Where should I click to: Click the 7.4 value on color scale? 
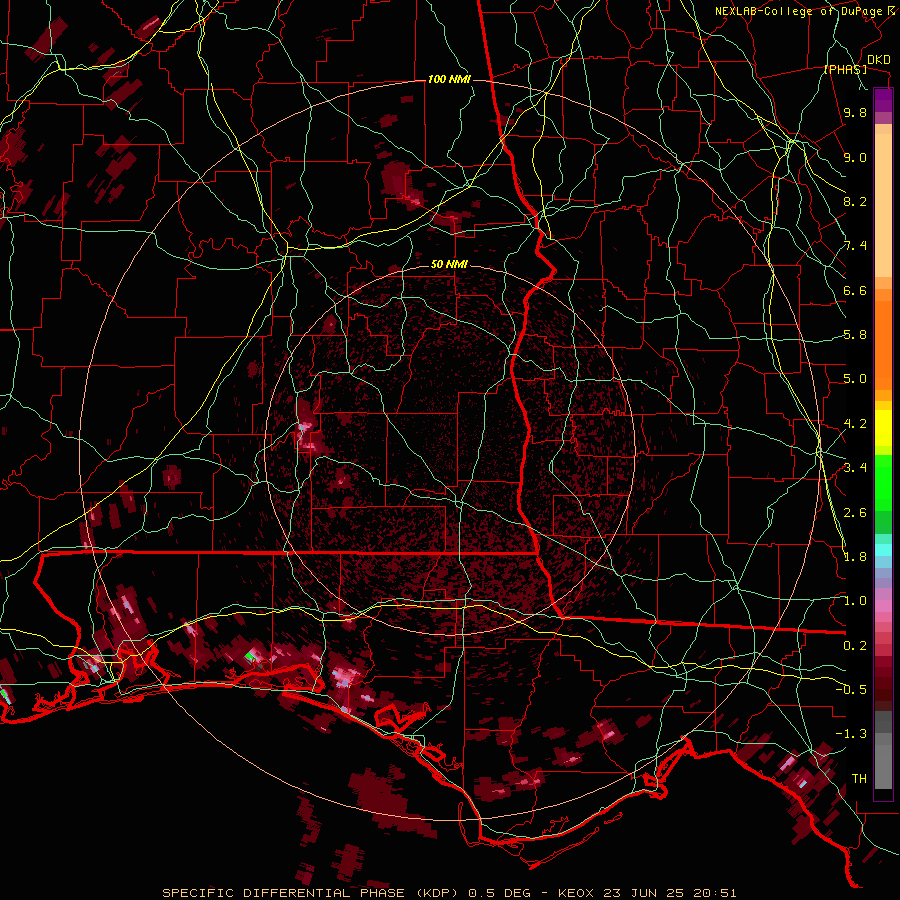coord(855,246)
